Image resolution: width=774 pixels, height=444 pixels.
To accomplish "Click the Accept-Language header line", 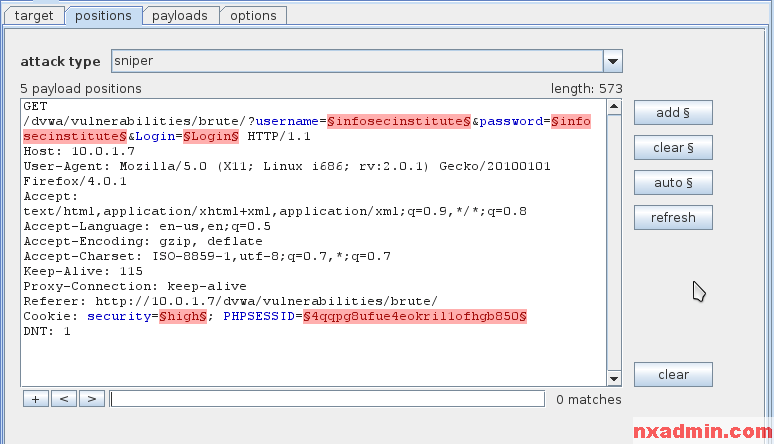I will [x=147, y=226].
